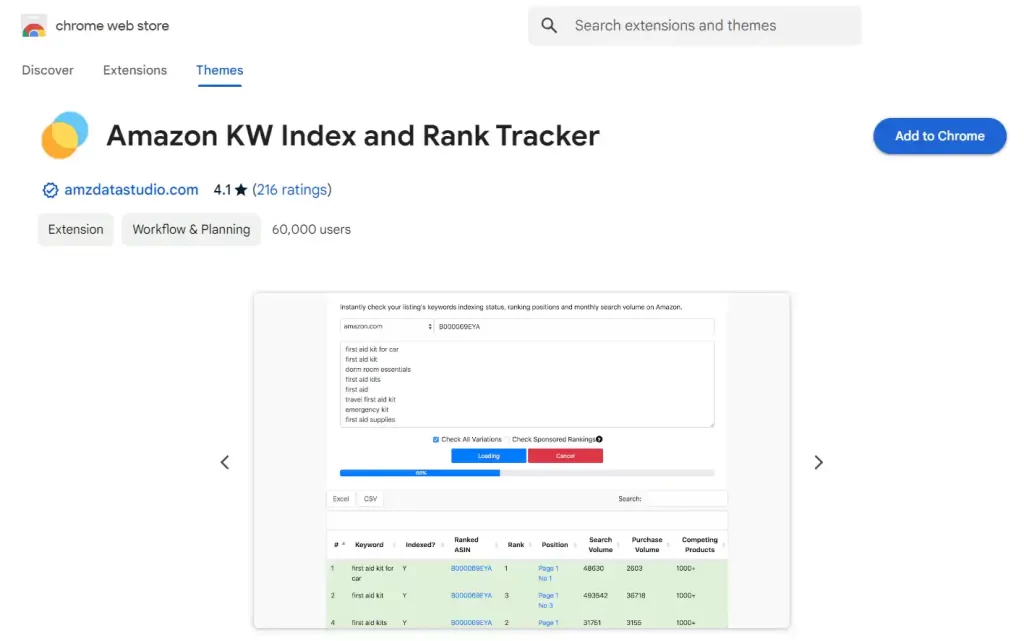Open B000069EYA link in first aid kit row
The width and height of the screenshot is (1024, 641).
(471, 596)
